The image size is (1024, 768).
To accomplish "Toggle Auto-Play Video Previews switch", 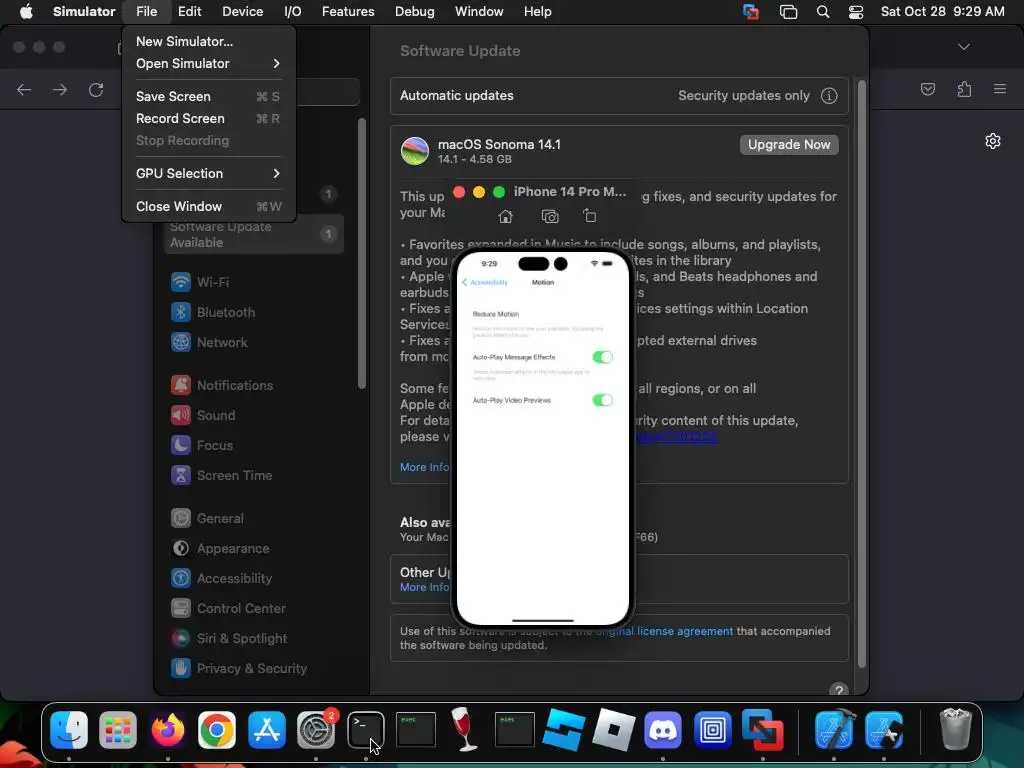I will coord(602,400).
